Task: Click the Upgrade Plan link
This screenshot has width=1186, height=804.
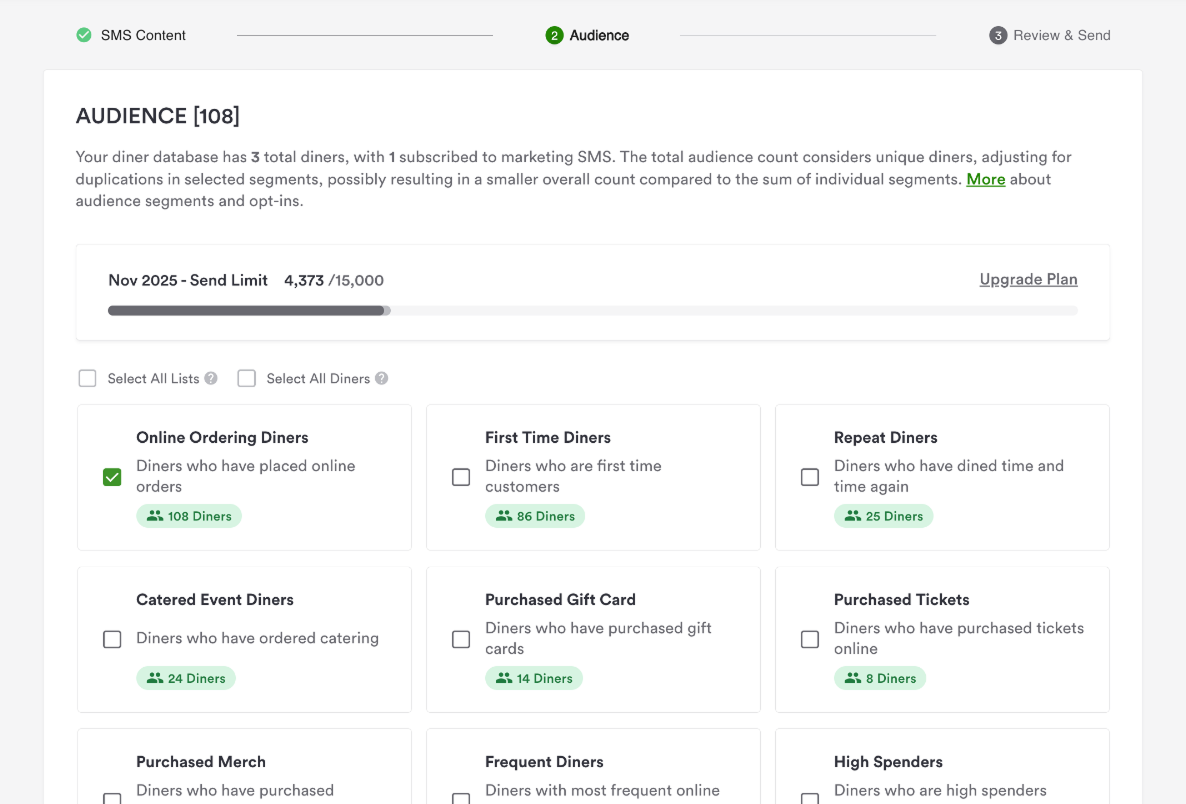Action: (1028, 280)
